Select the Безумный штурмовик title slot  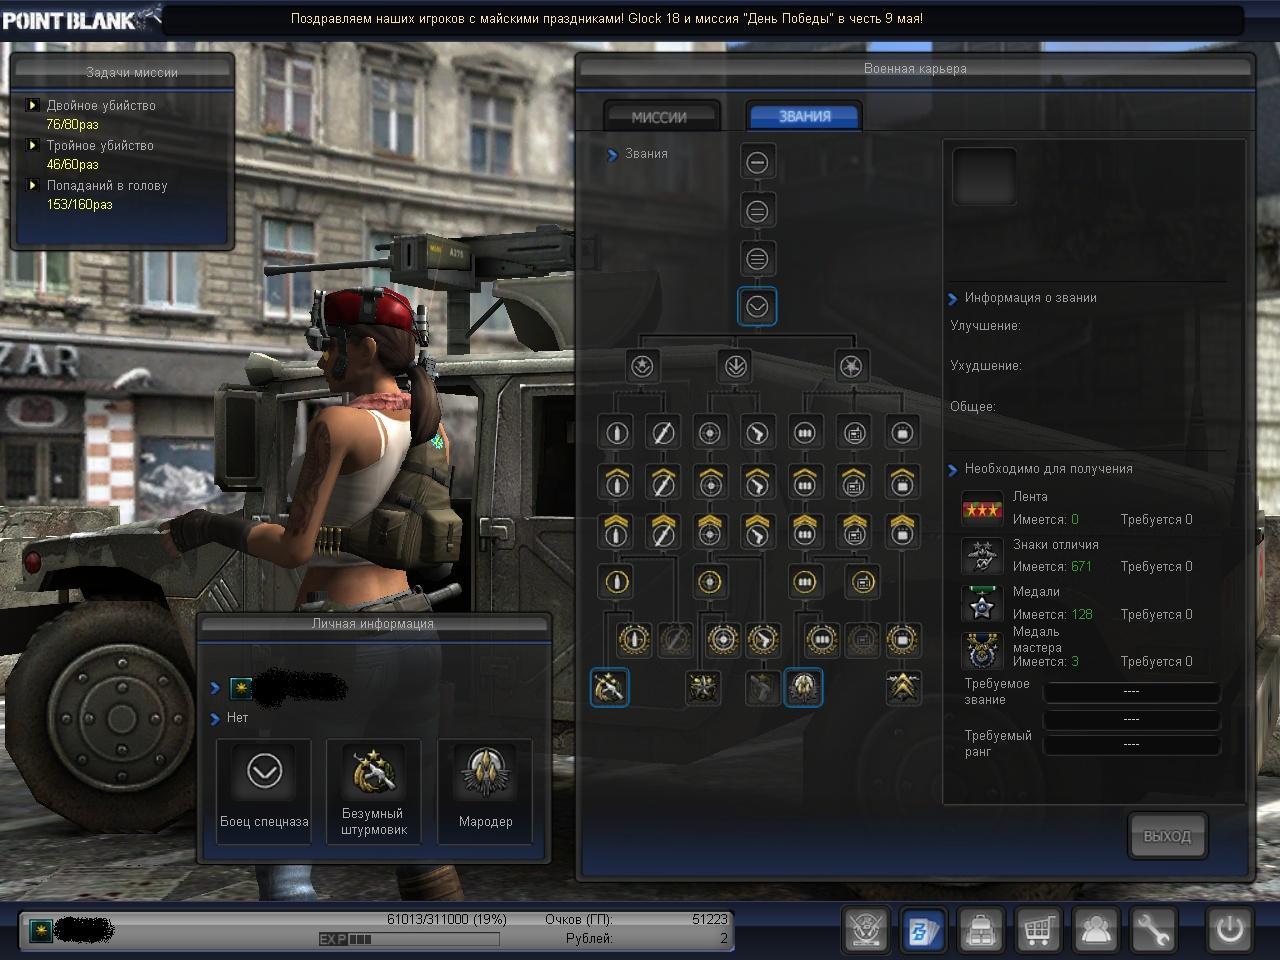pos(373,790)
